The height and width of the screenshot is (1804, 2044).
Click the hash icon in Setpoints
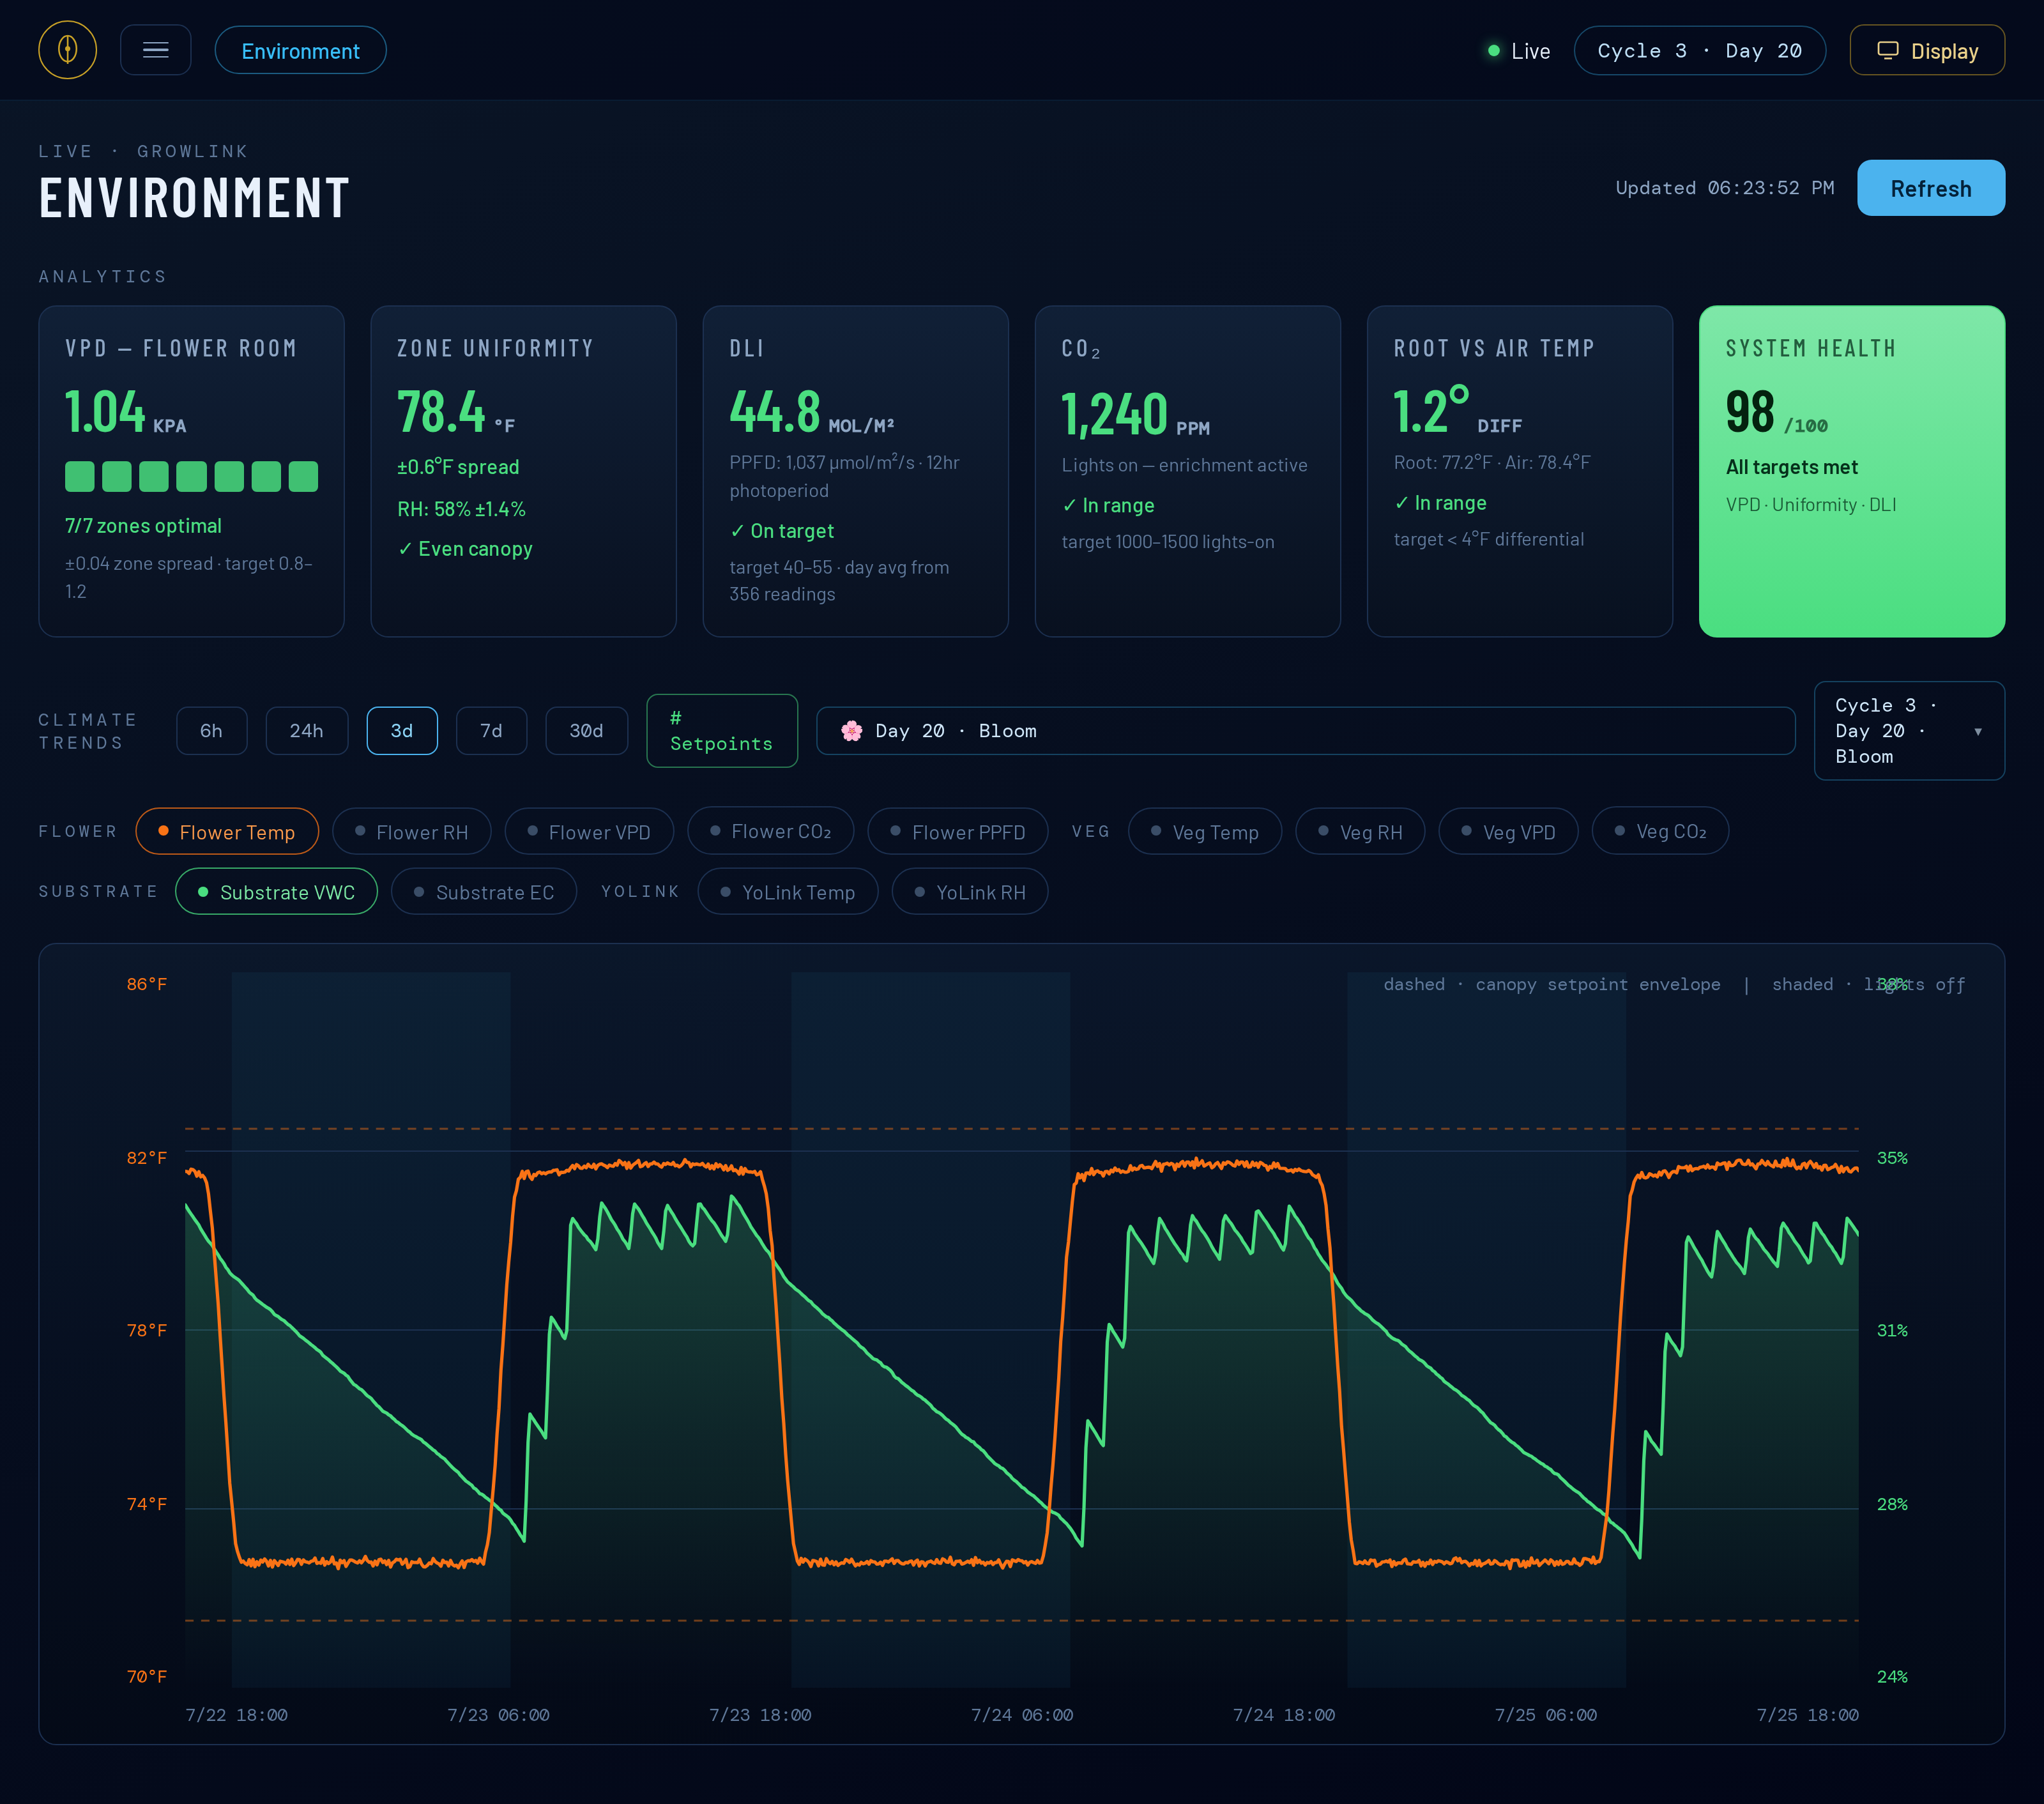coord(676,718)
